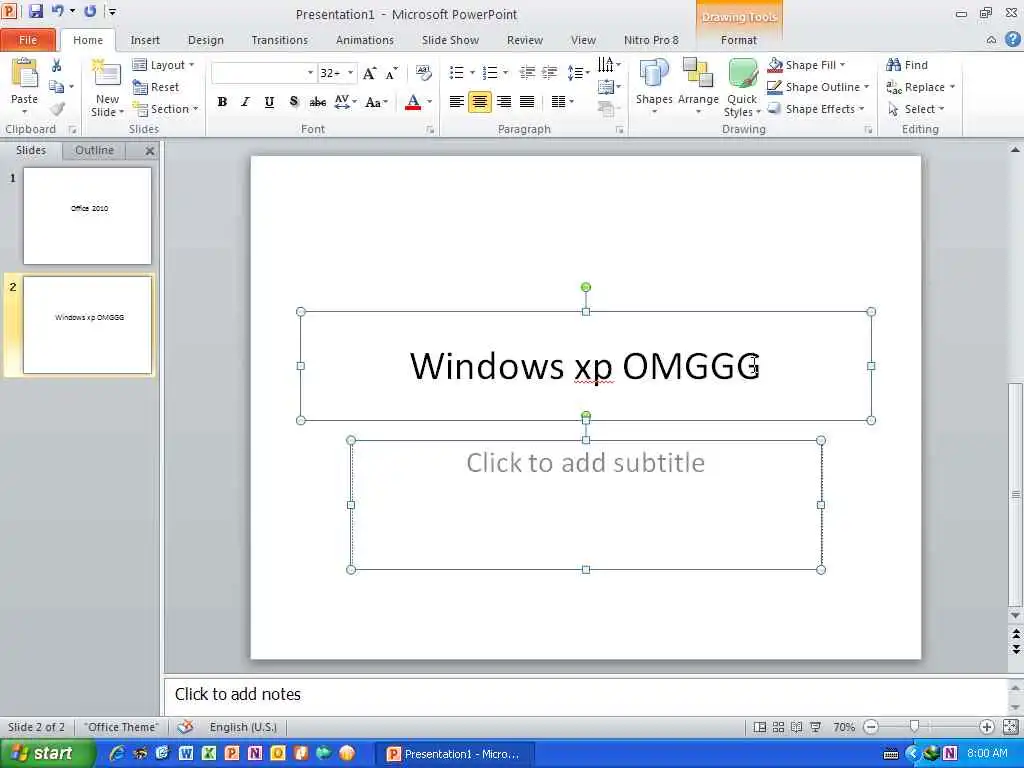Expand the Section dropdown
Viewport: 1024px width, 768px height.
click(166, 109)
